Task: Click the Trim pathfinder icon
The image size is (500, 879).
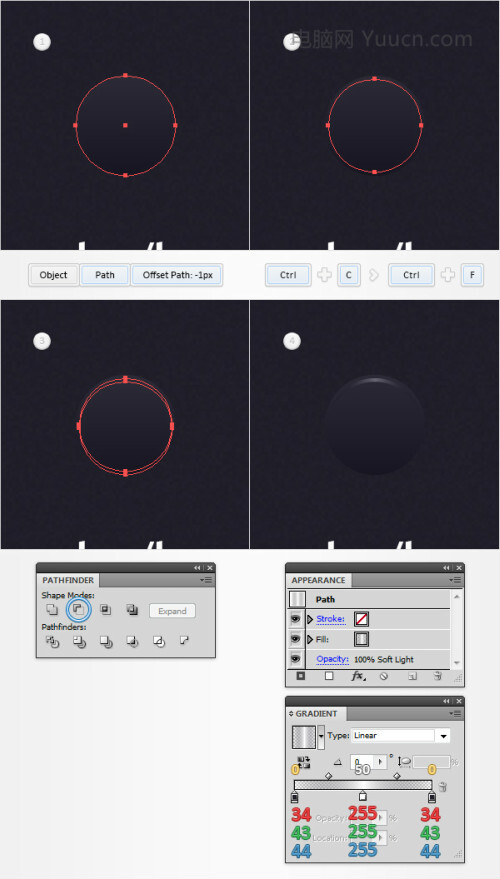Action: pyautogui.click(x=79, y=641)
